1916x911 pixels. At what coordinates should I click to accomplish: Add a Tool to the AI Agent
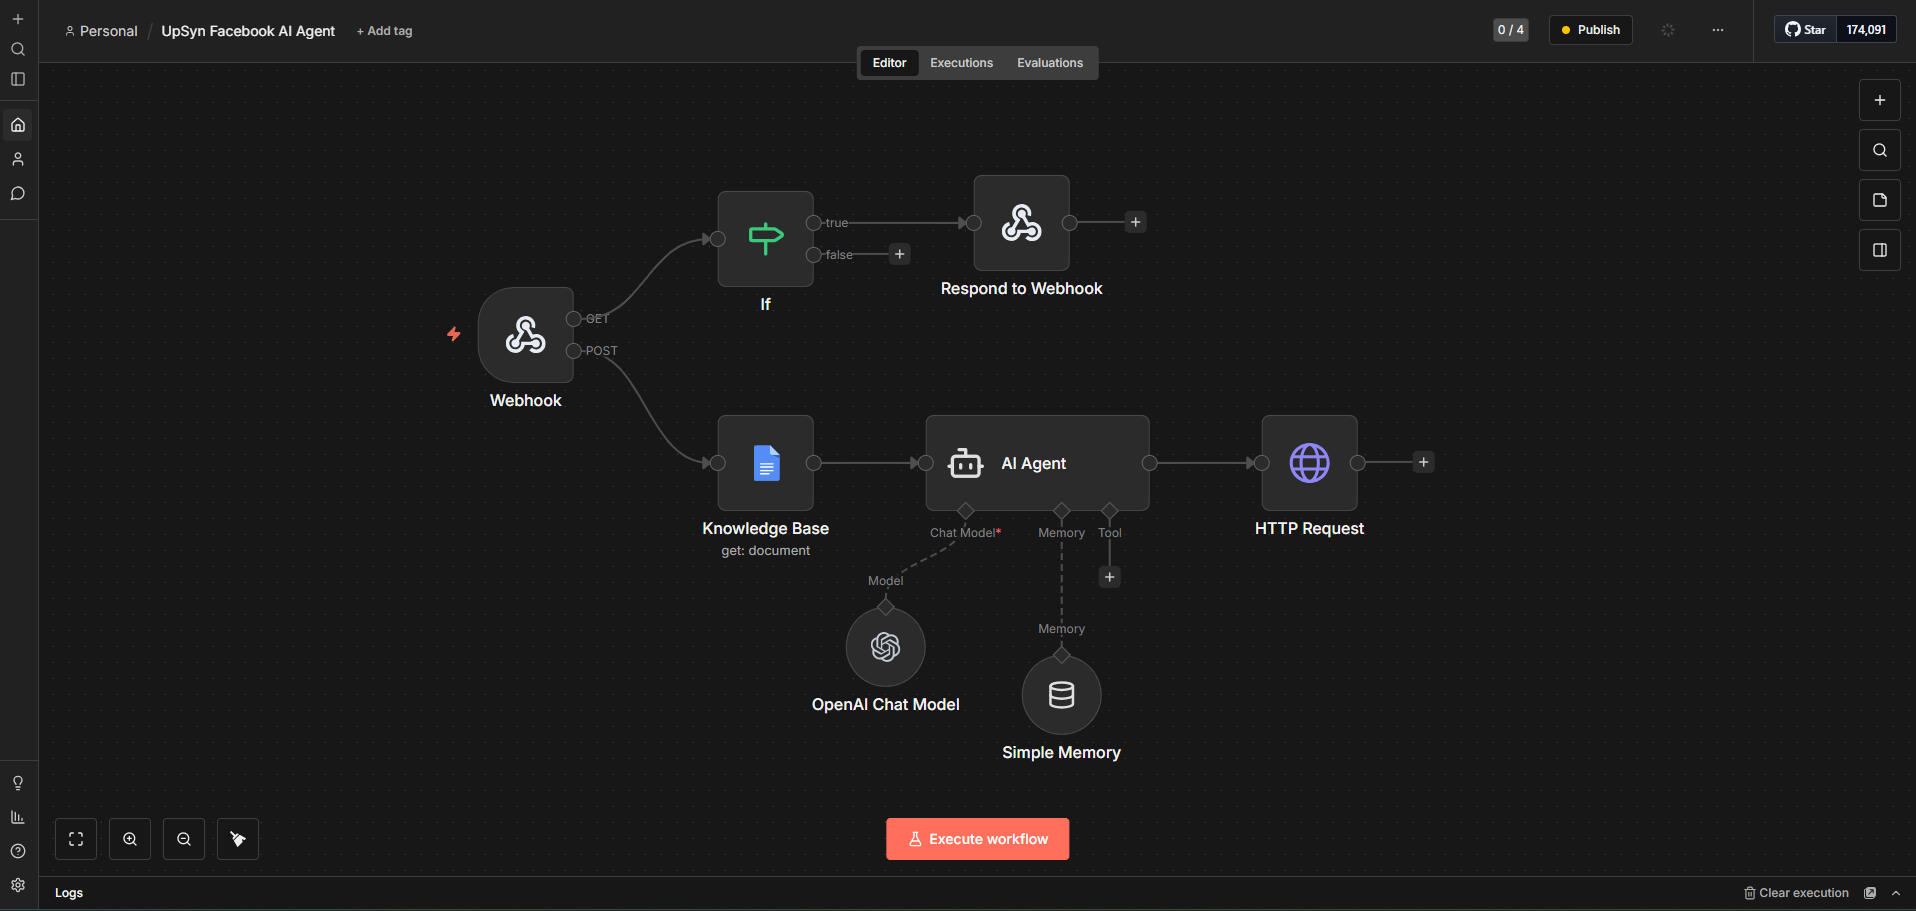point(1108,577)
